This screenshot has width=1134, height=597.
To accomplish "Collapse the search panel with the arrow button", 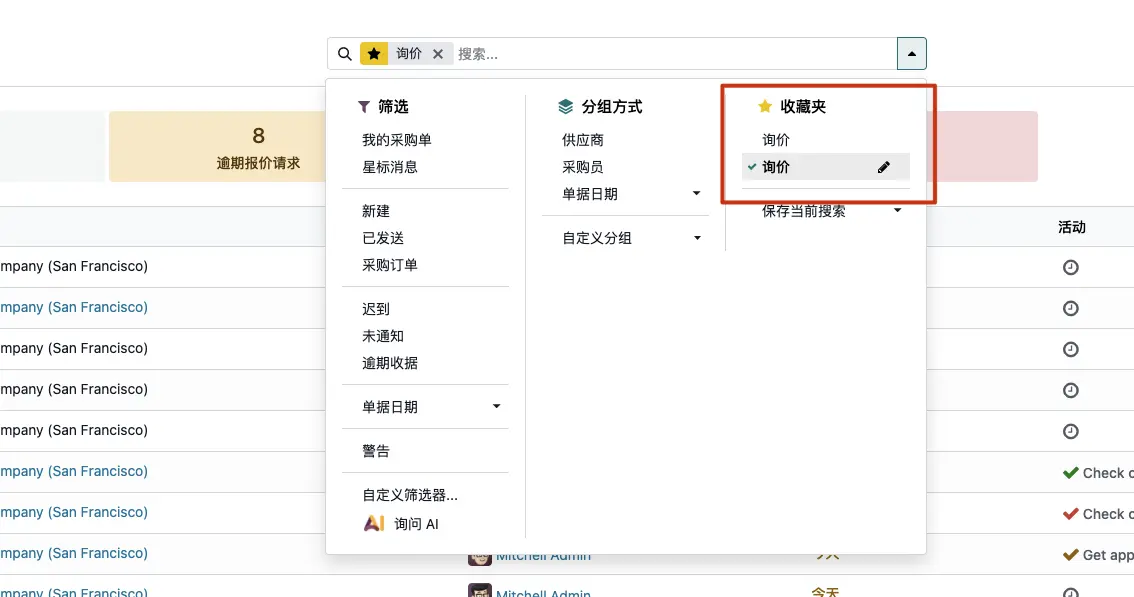I will (x=911, y=52).
